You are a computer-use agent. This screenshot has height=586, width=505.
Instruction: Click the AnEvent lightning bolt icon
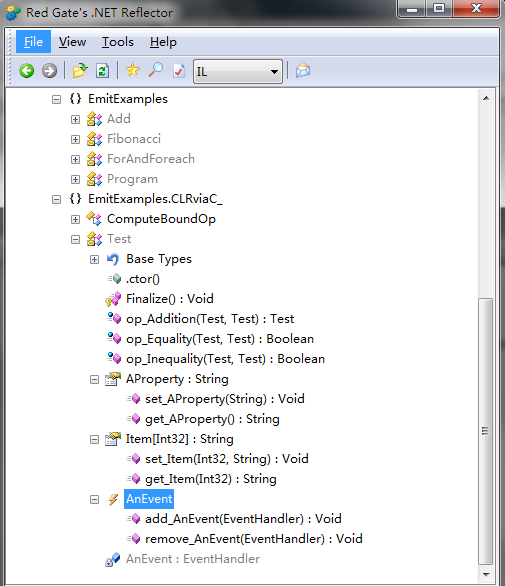(x=113, y=499)
